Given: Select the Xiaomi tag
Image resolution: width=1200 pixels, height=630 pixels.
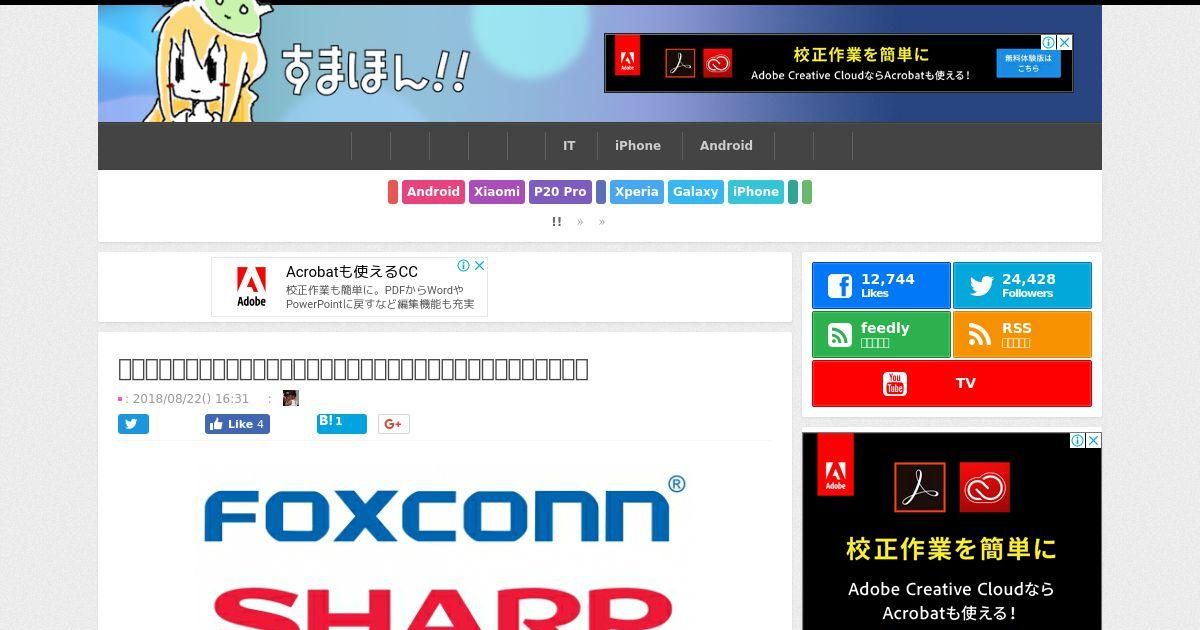Looking at the screenshot, I should coord(497,192).
